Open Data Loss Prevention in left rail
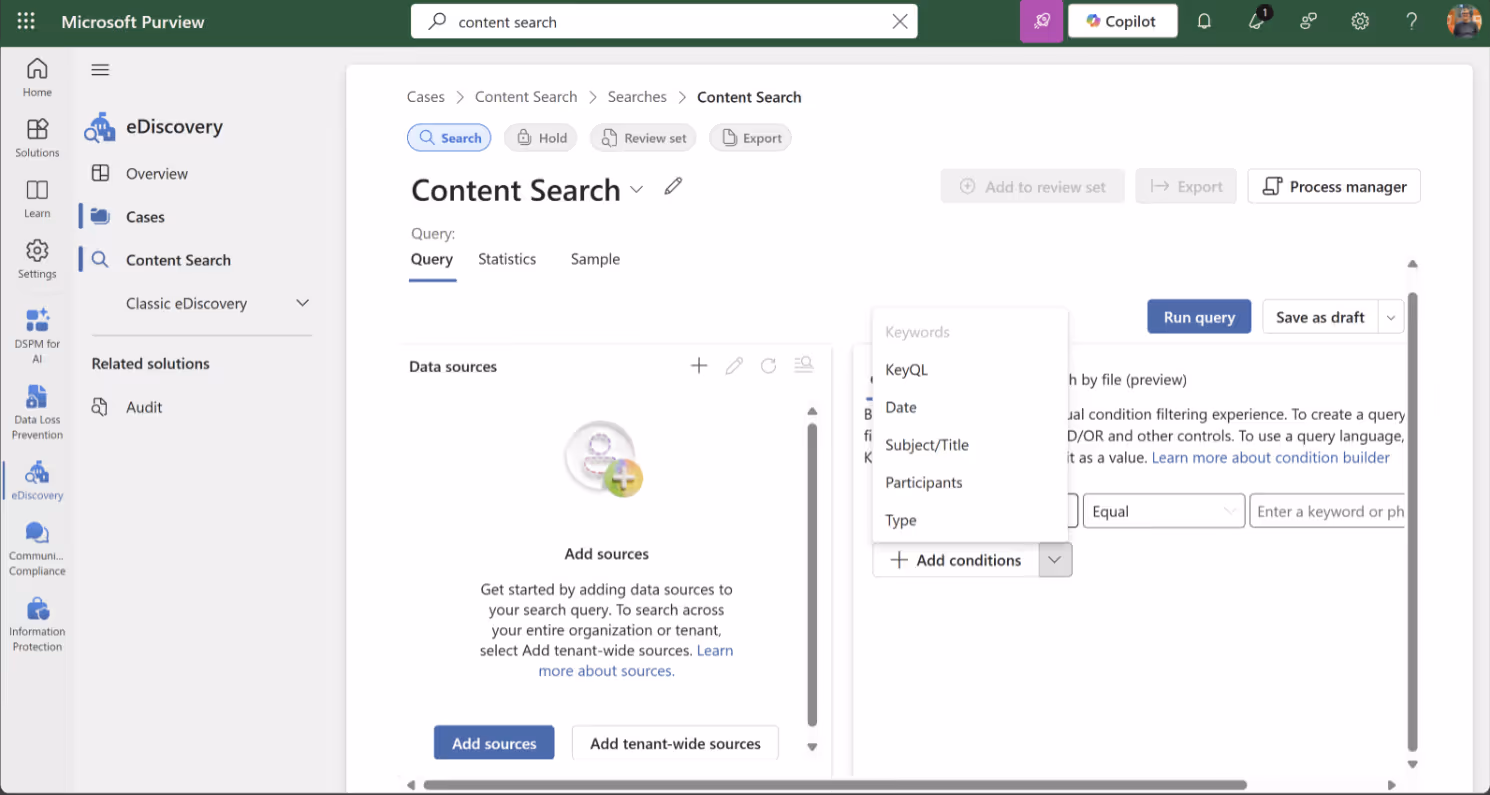This screenshot has height=795, width=1490. point(37,412)
